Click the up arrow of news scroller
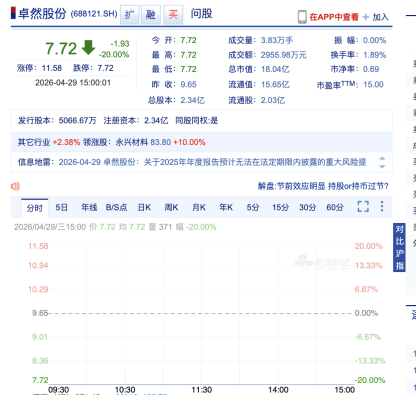 [x=382, y=158]
